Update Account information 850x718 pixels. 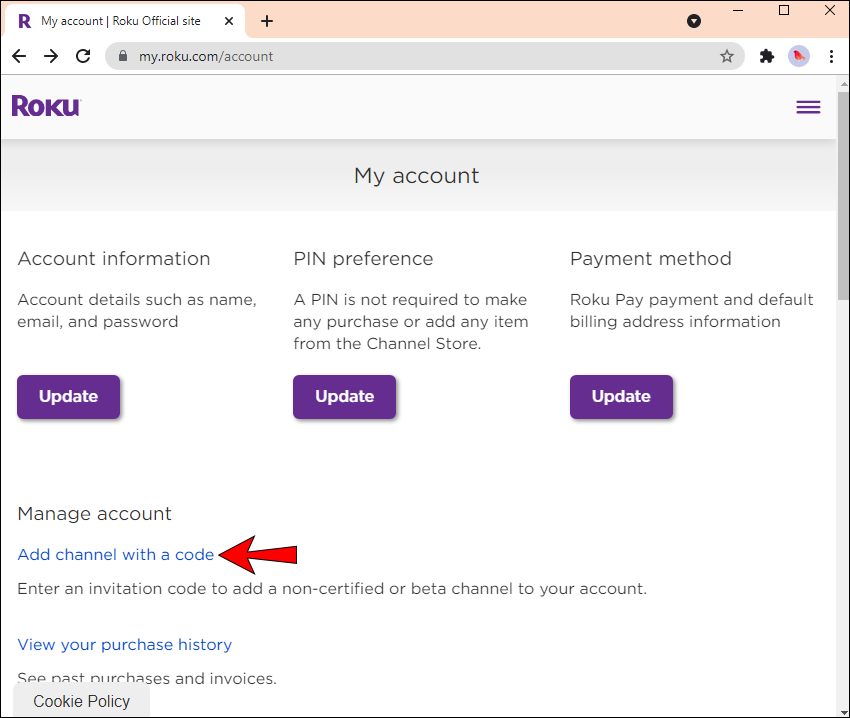[x=68, y=397]
